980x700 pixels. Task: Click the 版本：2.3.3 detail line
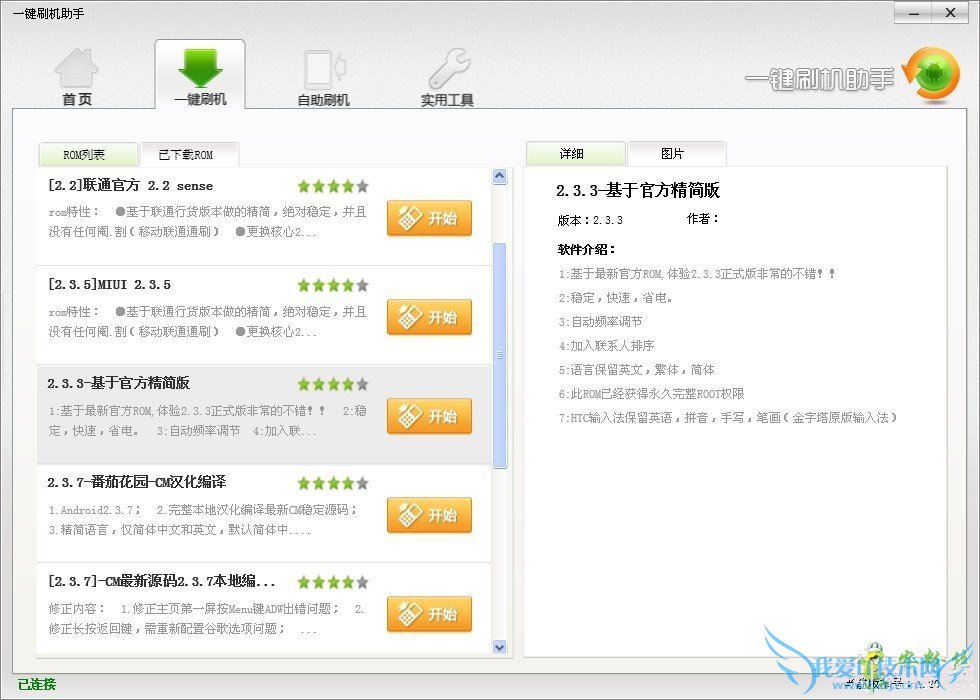[x=590, y=220]
